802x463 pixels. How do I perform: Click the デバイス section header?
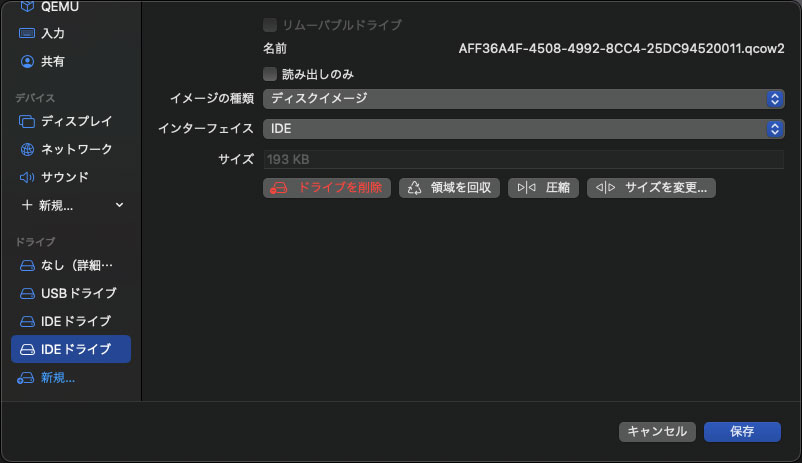point(35,98)
